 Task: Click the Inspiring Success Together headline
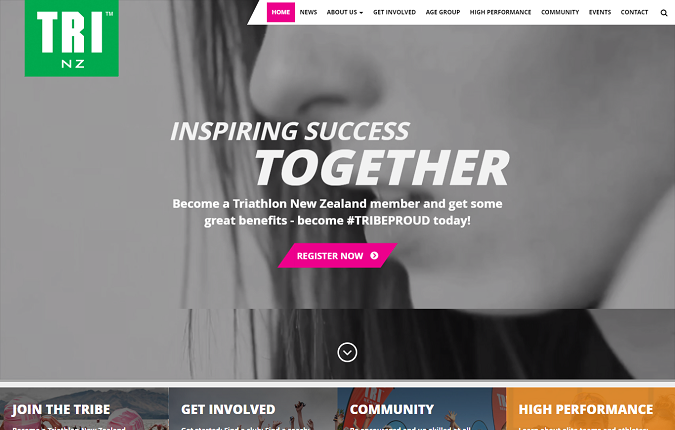(340, 154)
